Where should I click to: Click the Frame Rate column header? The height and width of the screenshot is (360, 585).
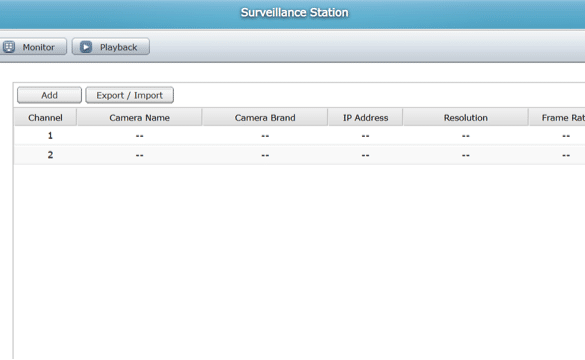tap(557, 118)
